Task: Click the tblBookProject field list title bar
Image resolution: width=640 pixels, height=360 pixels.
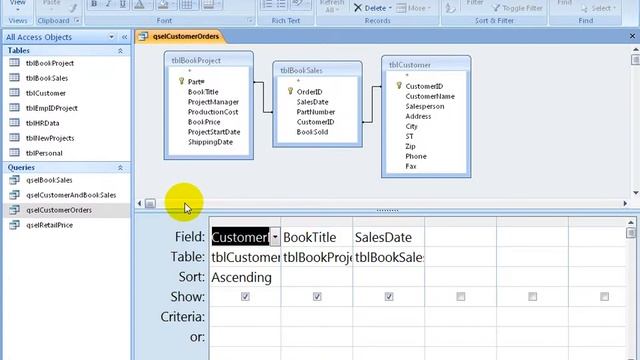Action: [209, 60]
